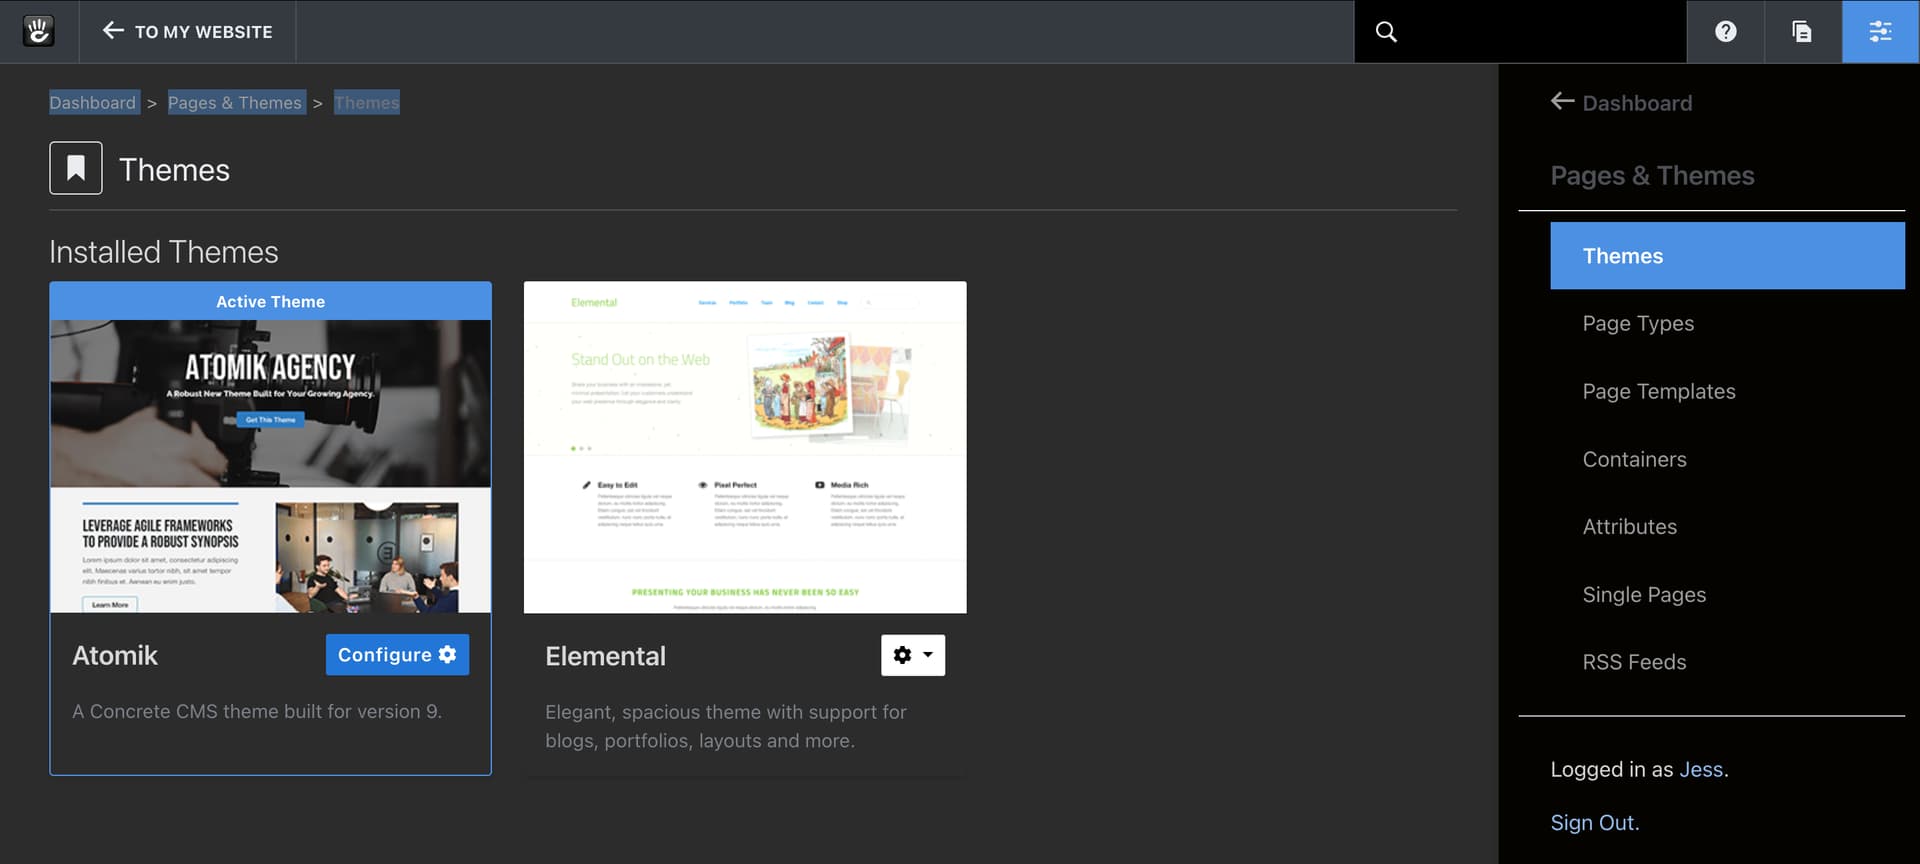Open the Elemental theme preview thumbnail
Image resolution: width=1920 pixels, height=864 pixels.
pos(745,447)
